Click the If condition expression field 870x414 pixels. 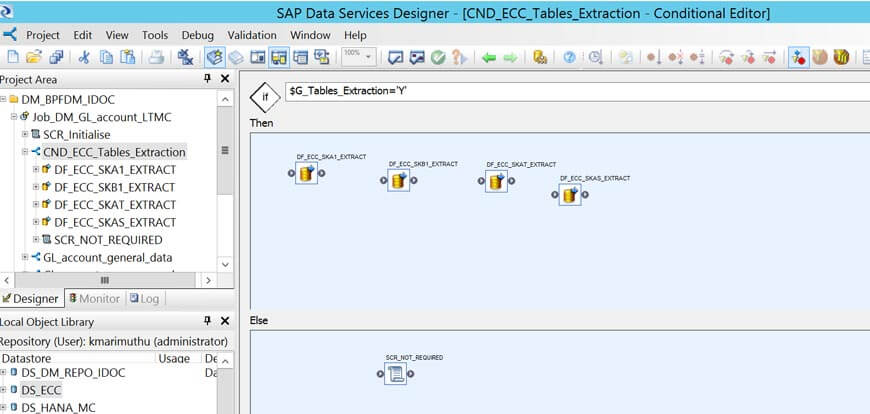[577, 92]
